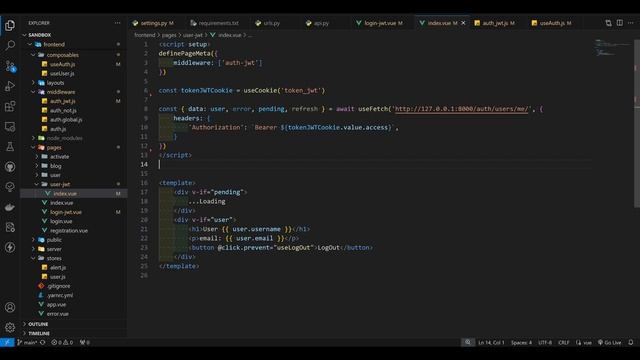The image size is (640, 360).
Task: Change line ending via CRLF
Action: [564, 342]
